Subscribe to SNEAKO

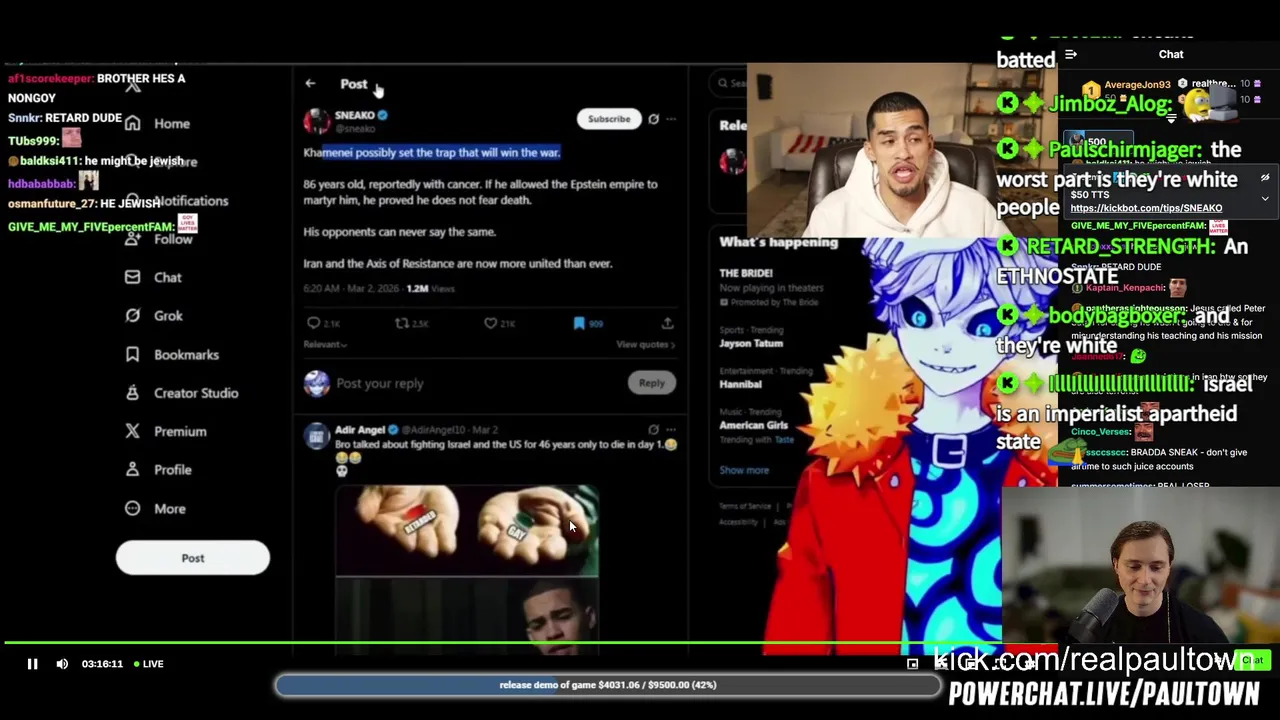(609, 119)
